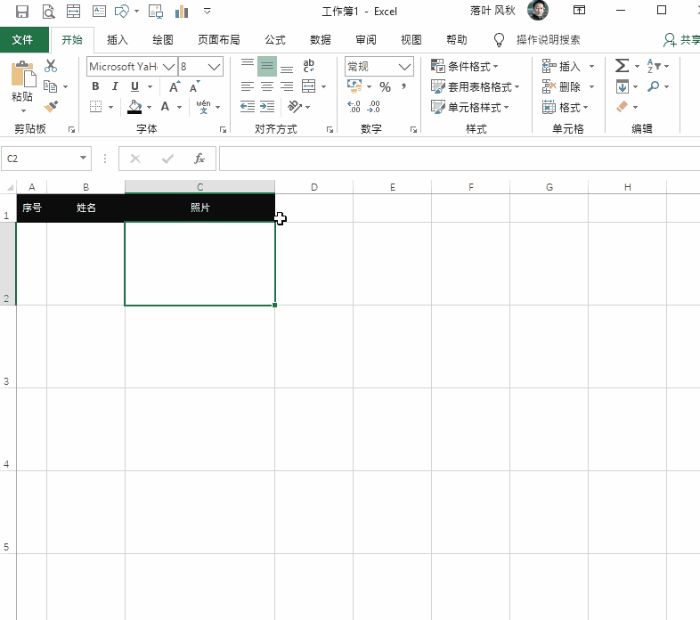Decrease decimal places
700x620 pixels.
coord(374,107)
